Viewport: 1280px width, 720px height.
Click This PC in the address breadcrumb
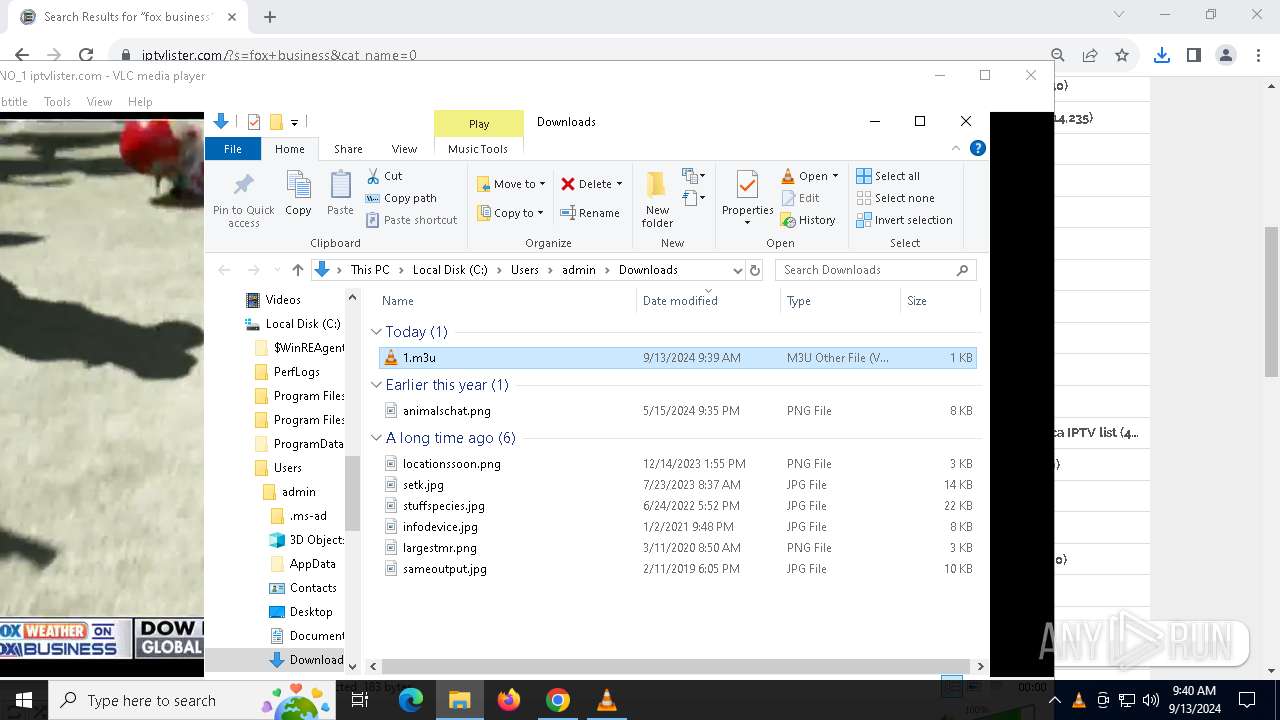(x=370, y=270)
